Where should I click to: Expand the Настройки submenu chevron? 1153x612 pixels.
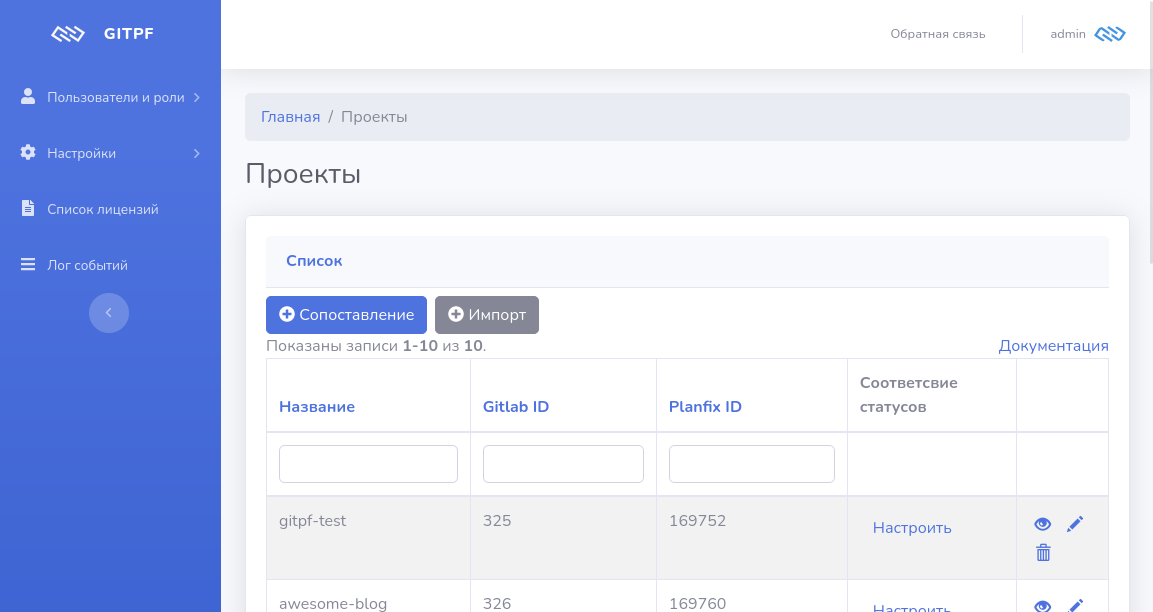pyautogui.click(x=196, y=153)
